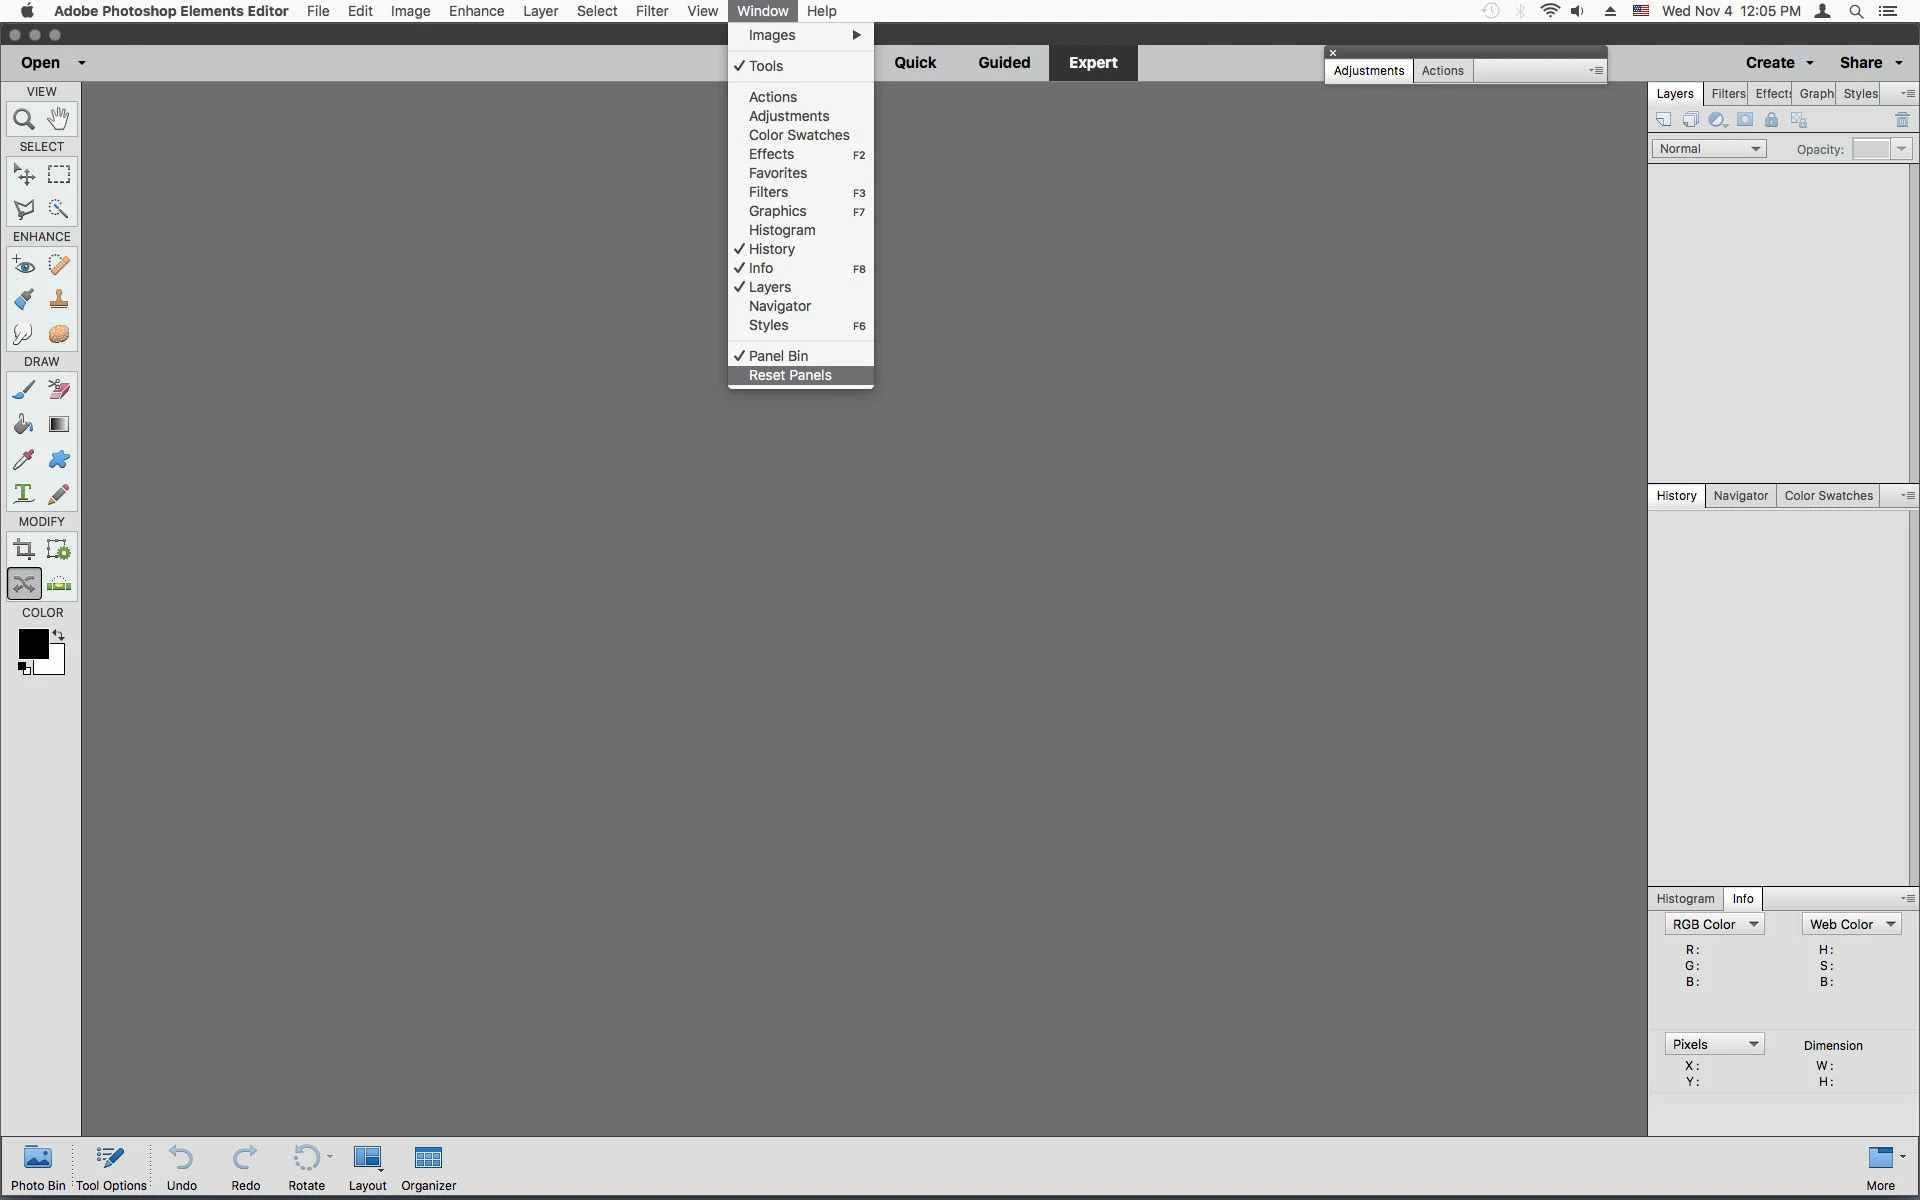Select the Clone Stamp tool
Image resolution: width=1920 pixels, height=1200 pixels.
59,299
